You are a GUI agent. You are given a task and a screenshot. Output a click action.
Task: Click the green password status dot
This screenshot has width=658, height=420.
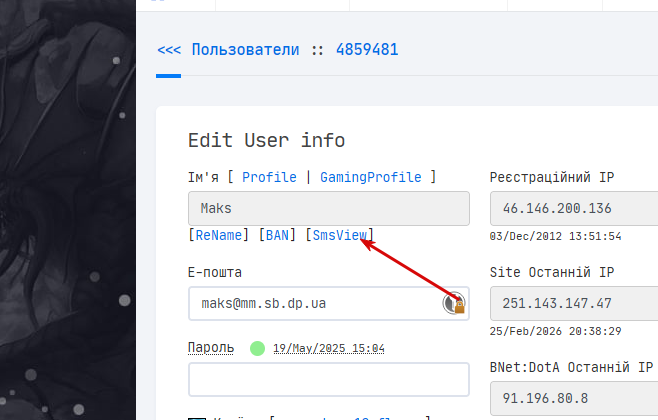point(257,348)
